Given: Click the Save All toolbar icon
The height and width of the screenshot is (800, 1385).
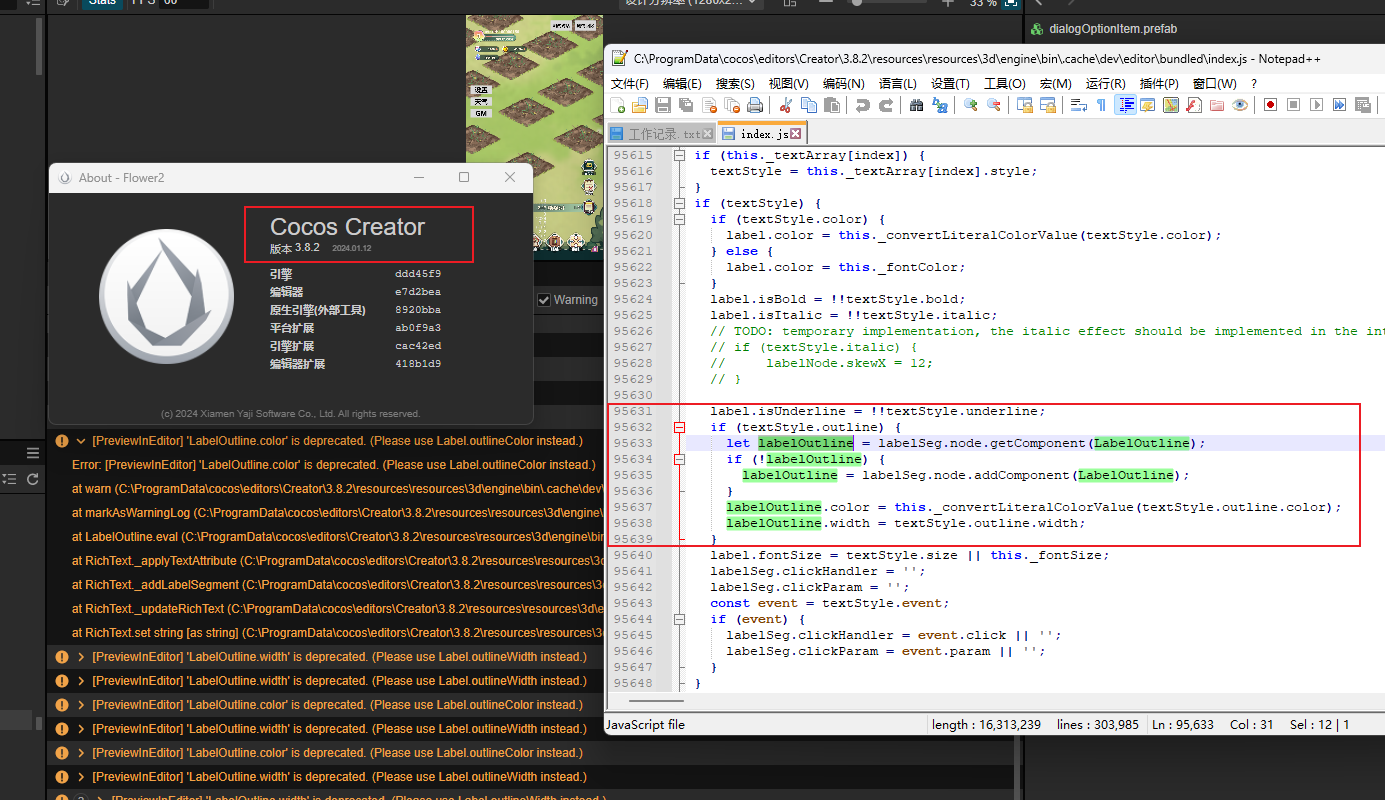Looking at the screenshot, I should (x=686, y=105).
